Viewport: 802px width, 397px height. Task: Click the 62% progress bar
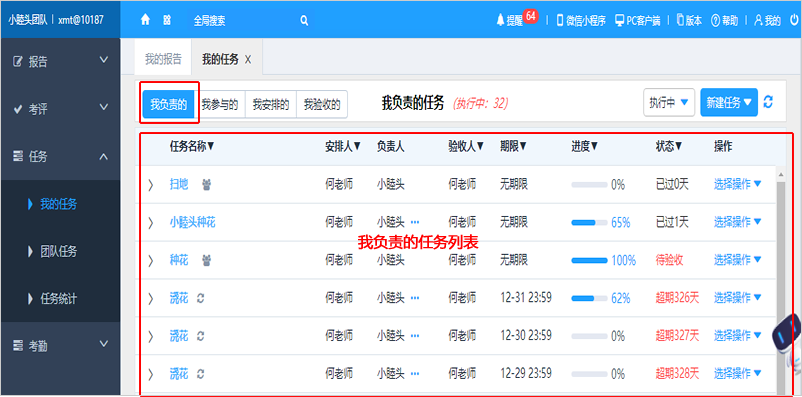pos(589,298)
